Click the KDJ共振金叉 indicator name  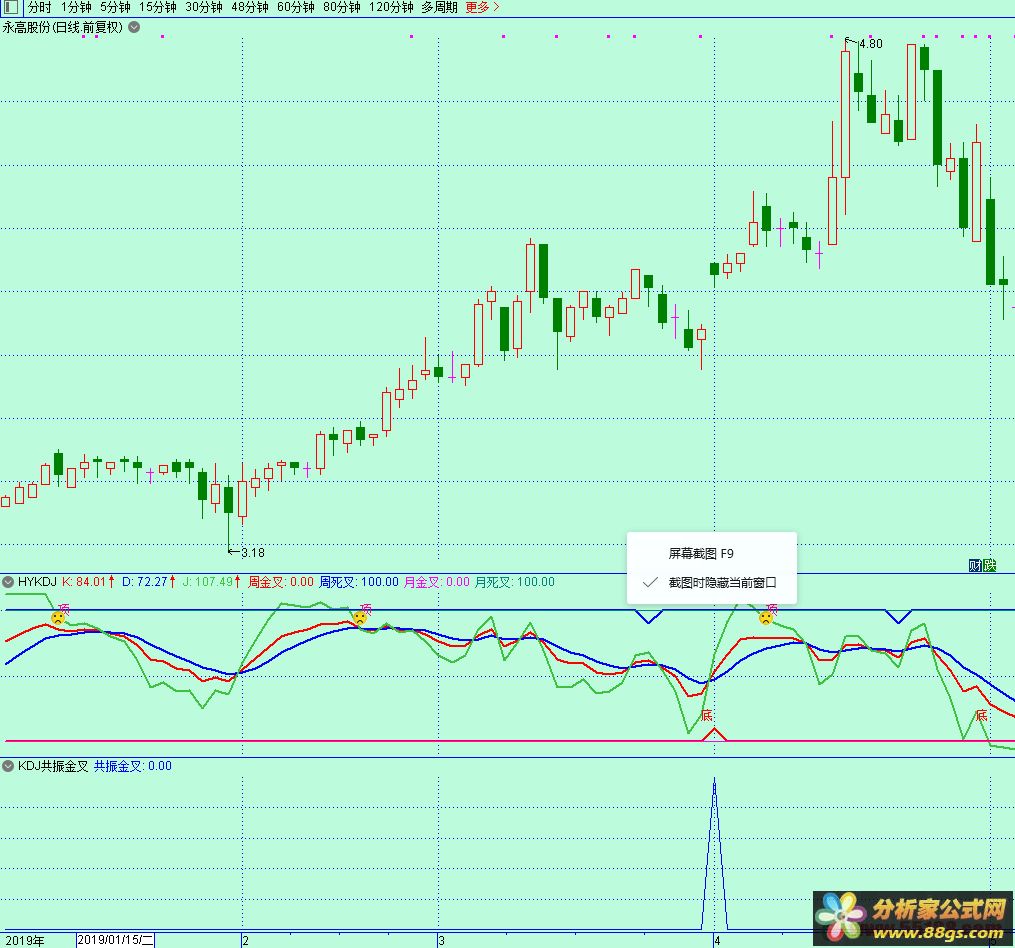point(52,766)
